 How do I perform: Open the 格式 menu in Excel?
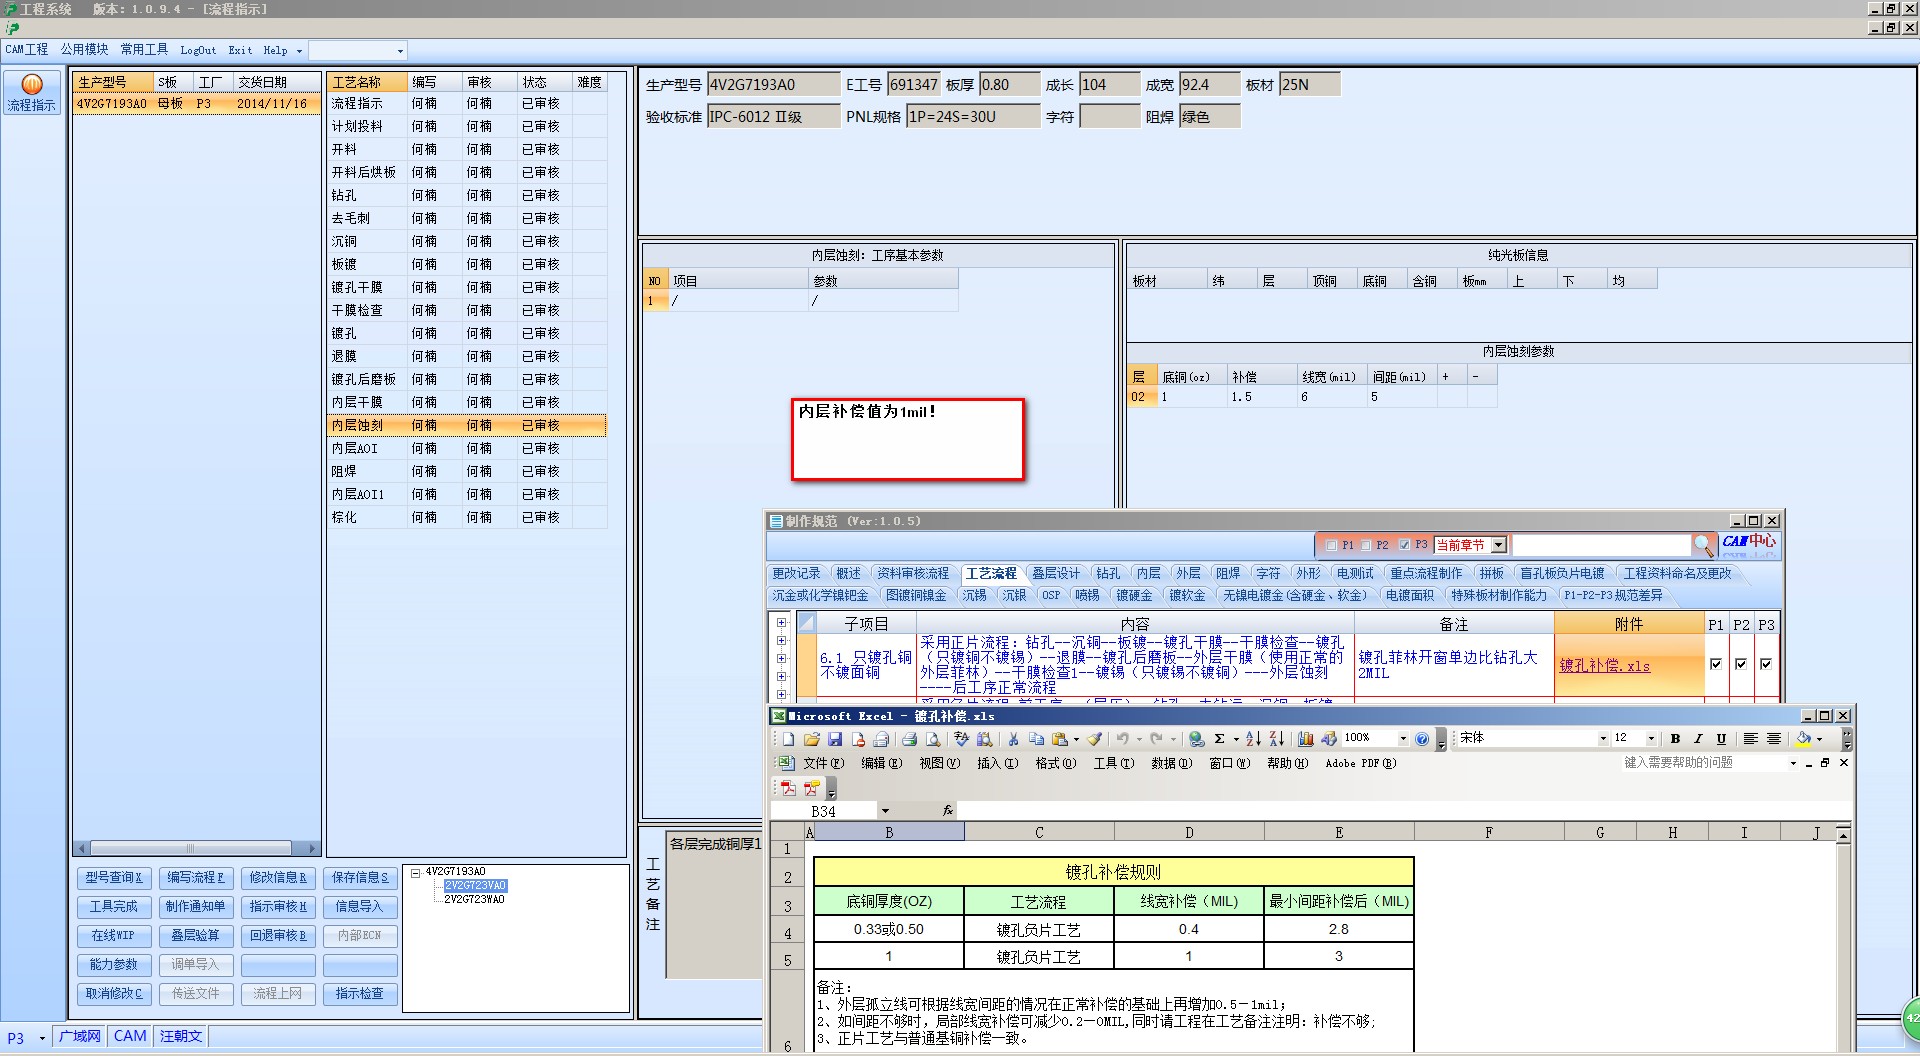1055,763
